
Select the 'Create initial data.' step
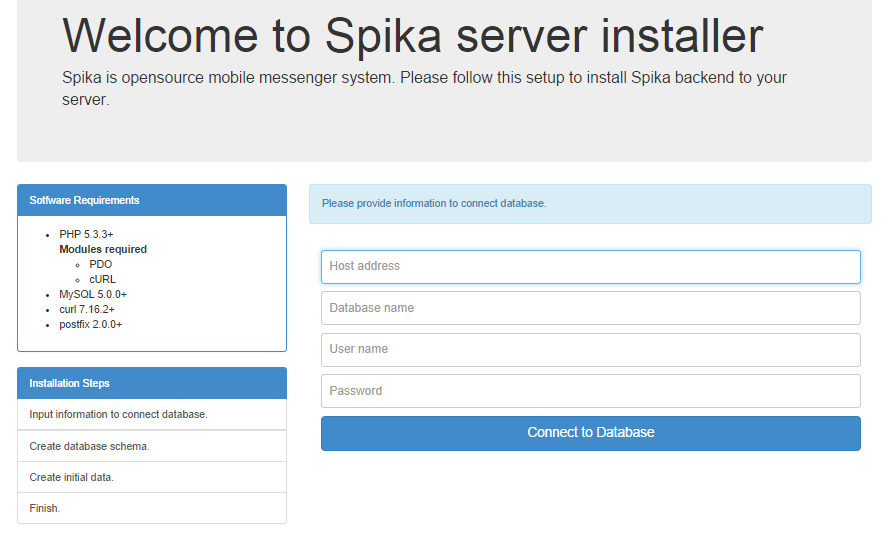[152, 477]
